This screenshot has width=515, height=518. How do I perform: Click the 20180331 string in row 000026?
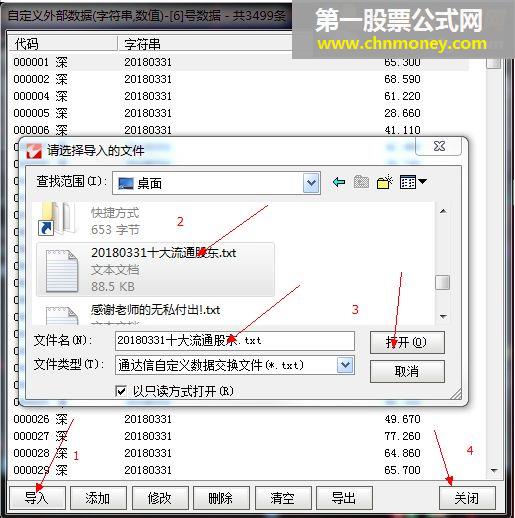pos(148,419)
